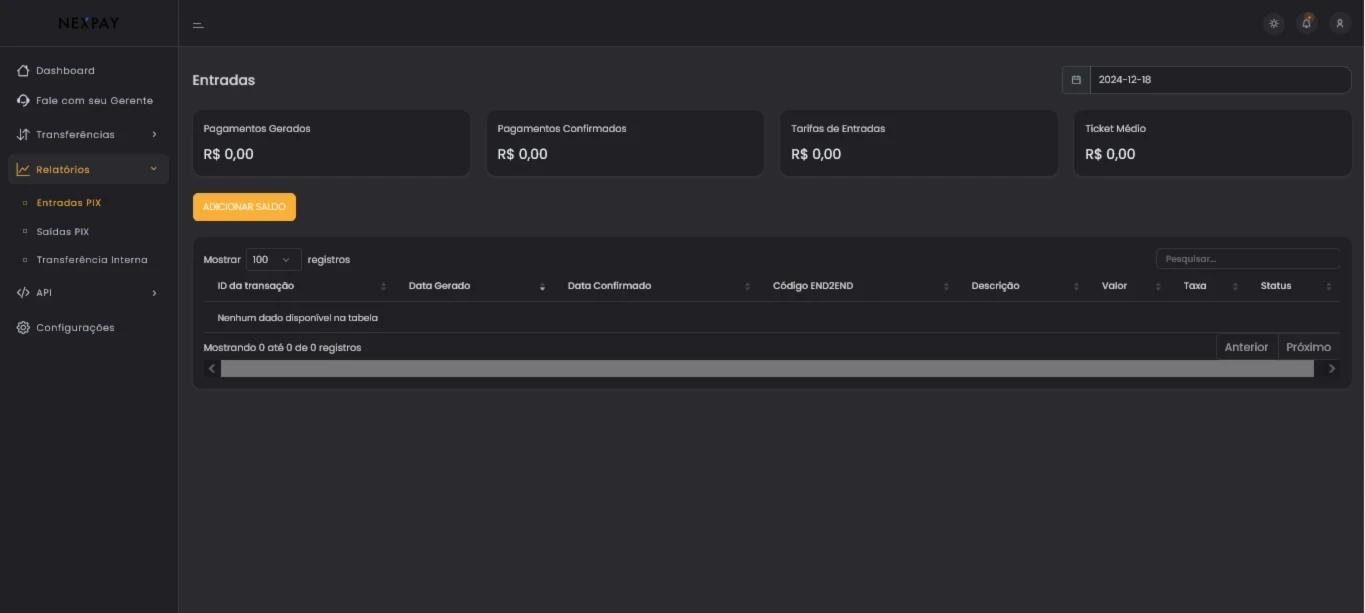The width and height of the screenshot is (1365, 613).
Task: Select Saídas PIX report
Action: pyautogui.click(x=63, y=232)
